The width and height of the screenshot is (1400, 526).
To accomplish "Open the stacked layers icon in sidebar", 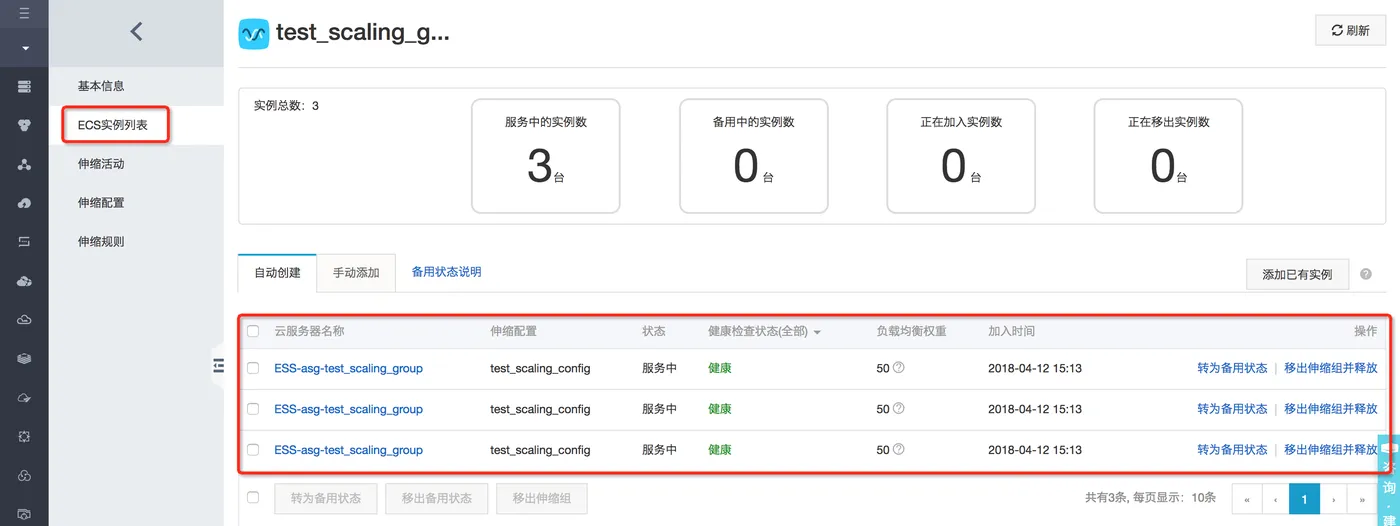I will tap(24, 358).
